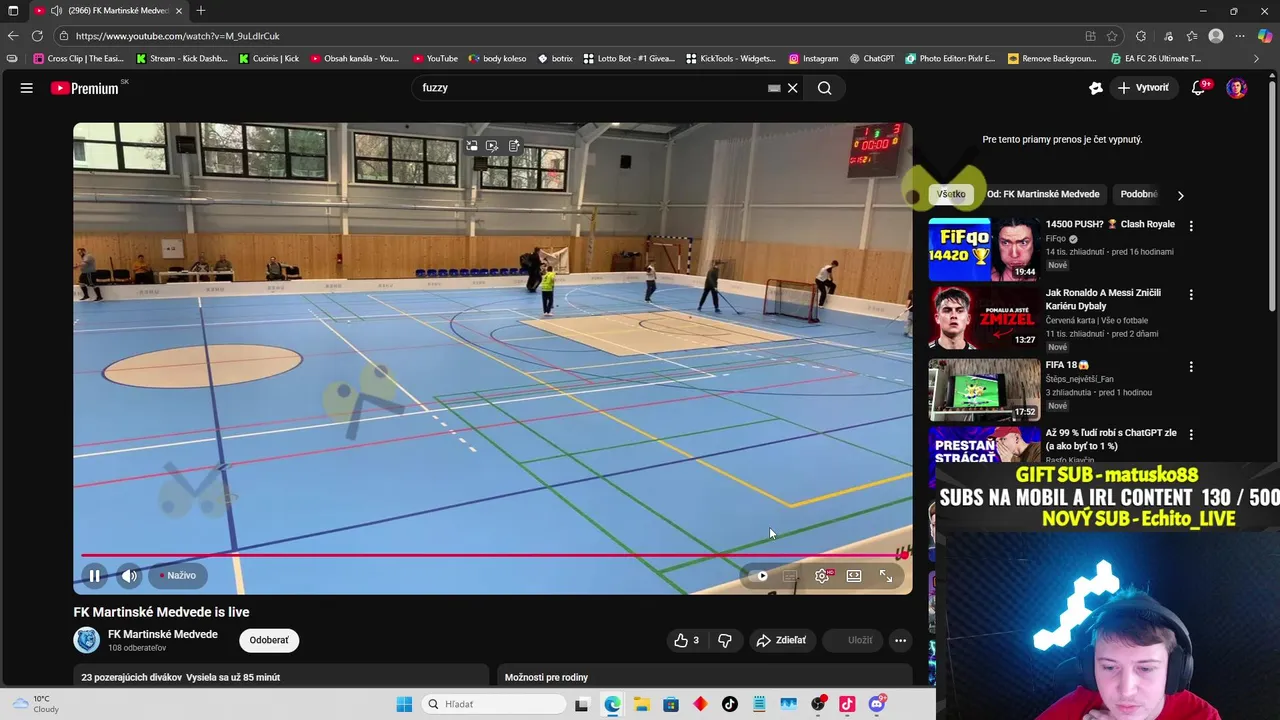Select the Všetko filter chip

click(951, 194)
